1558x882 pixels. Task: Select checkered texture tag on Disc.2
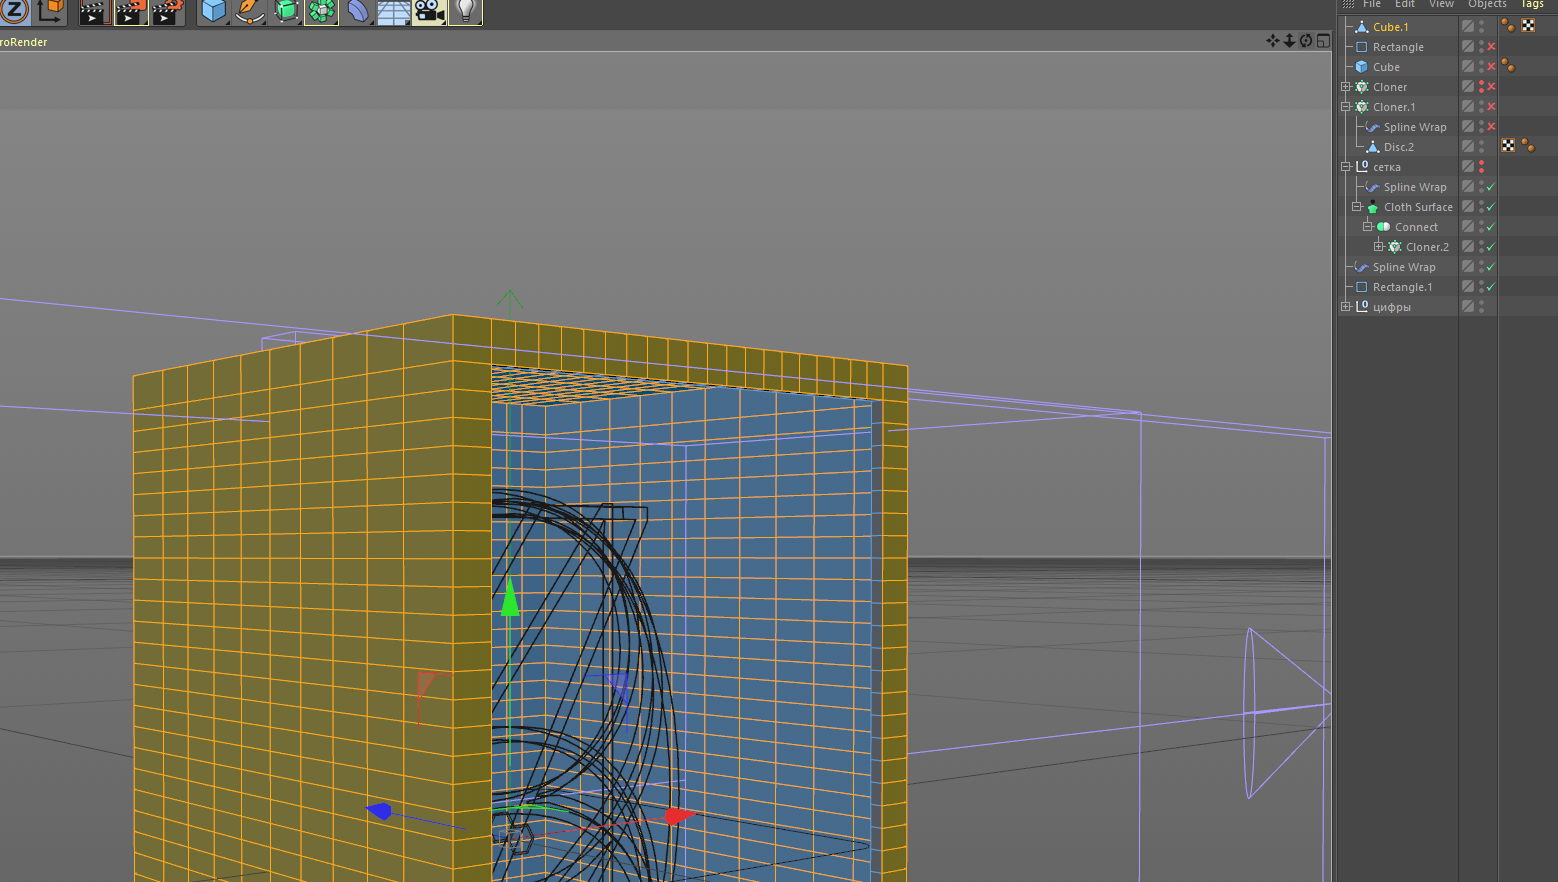point(1508,146)
